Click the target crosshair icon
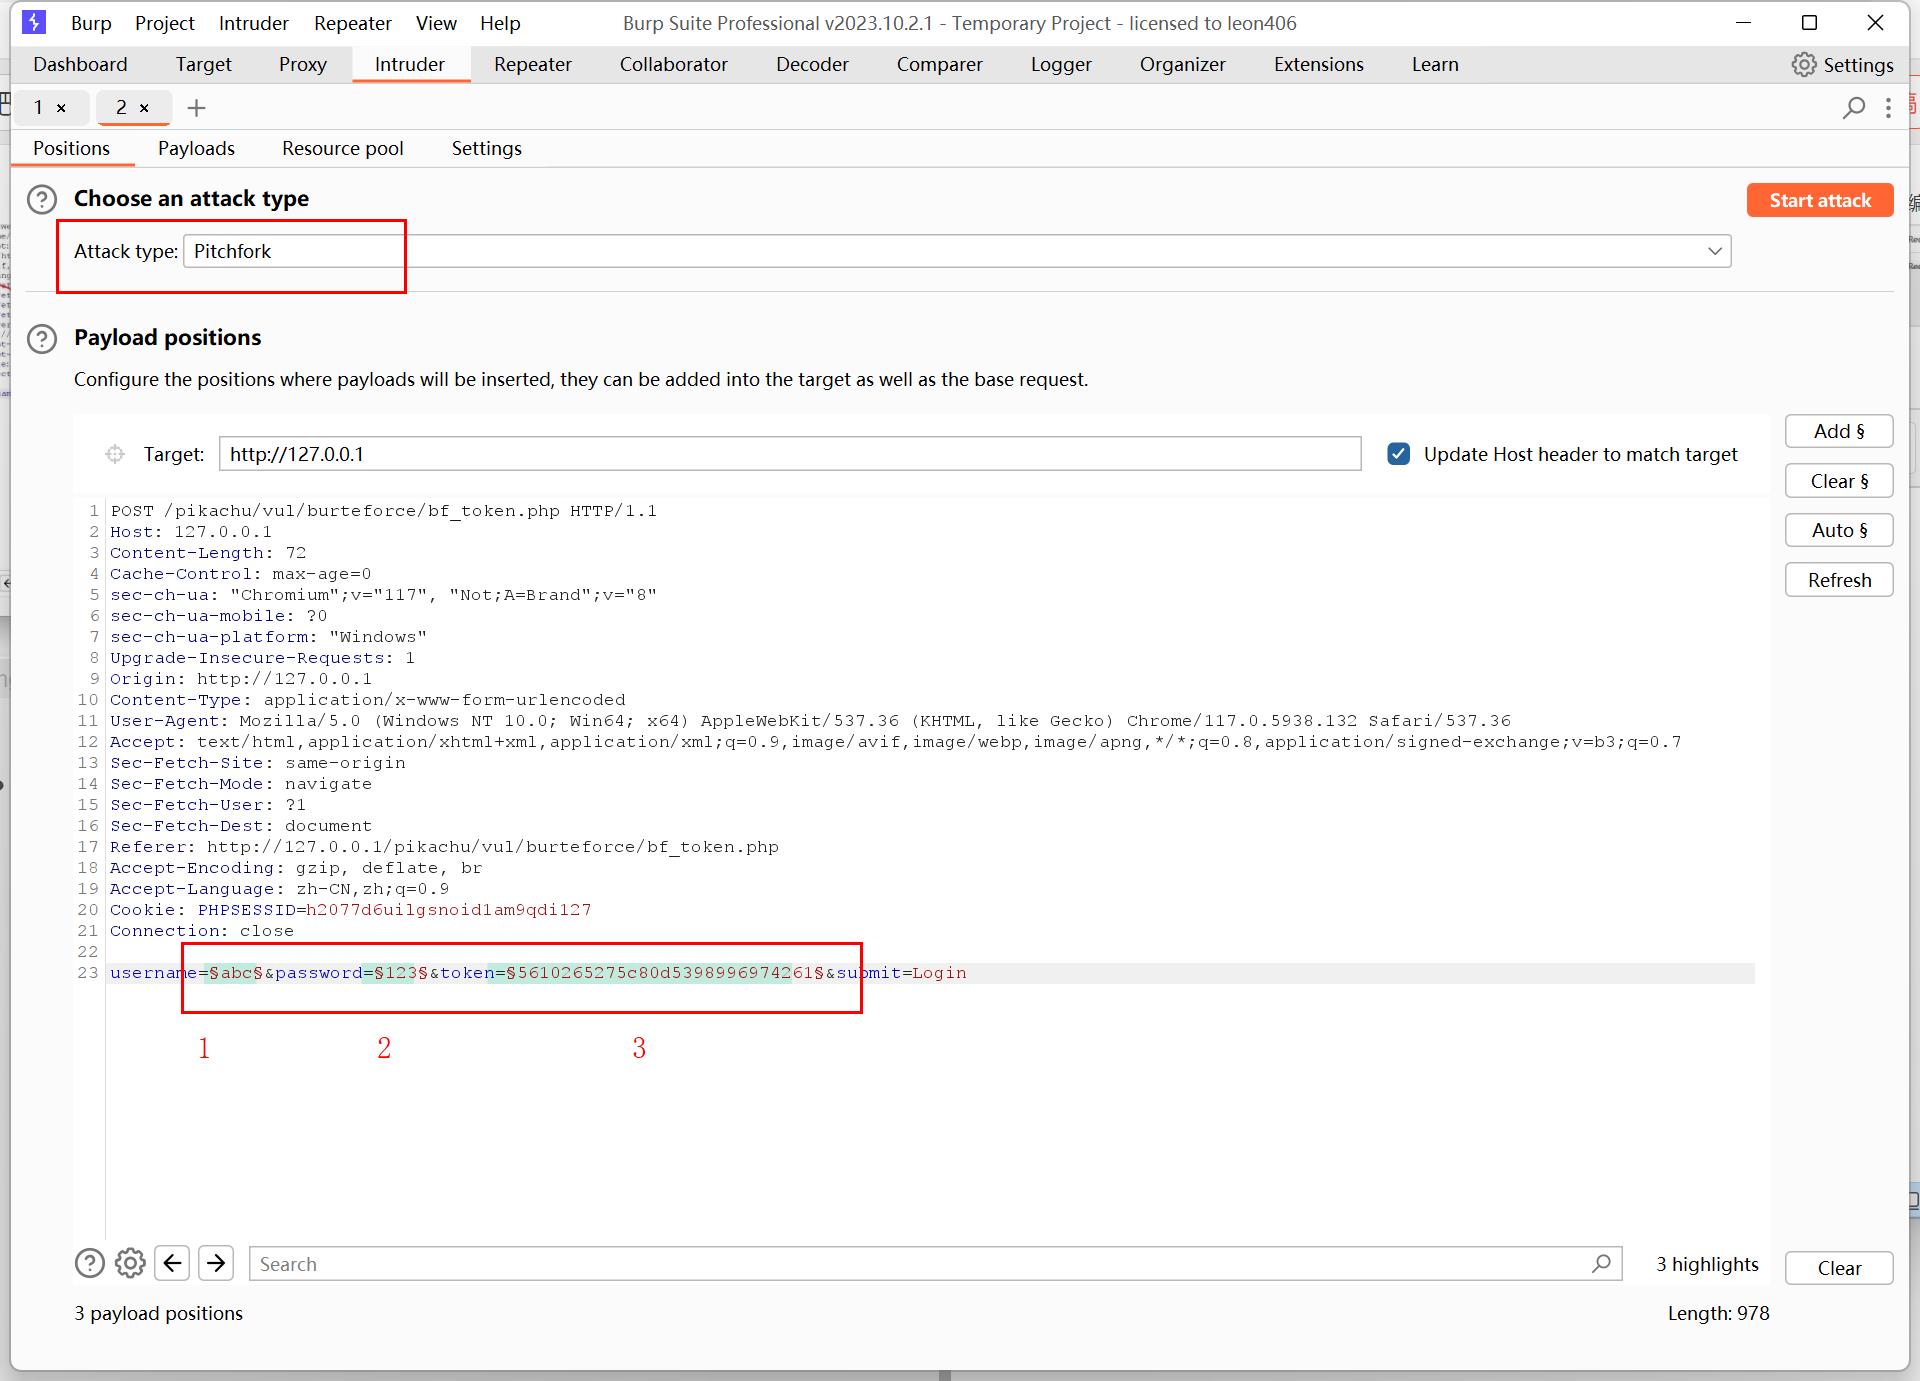The height and width of the screenshot is (1381, 1920). pyautogui.click(x=115, y=454)
